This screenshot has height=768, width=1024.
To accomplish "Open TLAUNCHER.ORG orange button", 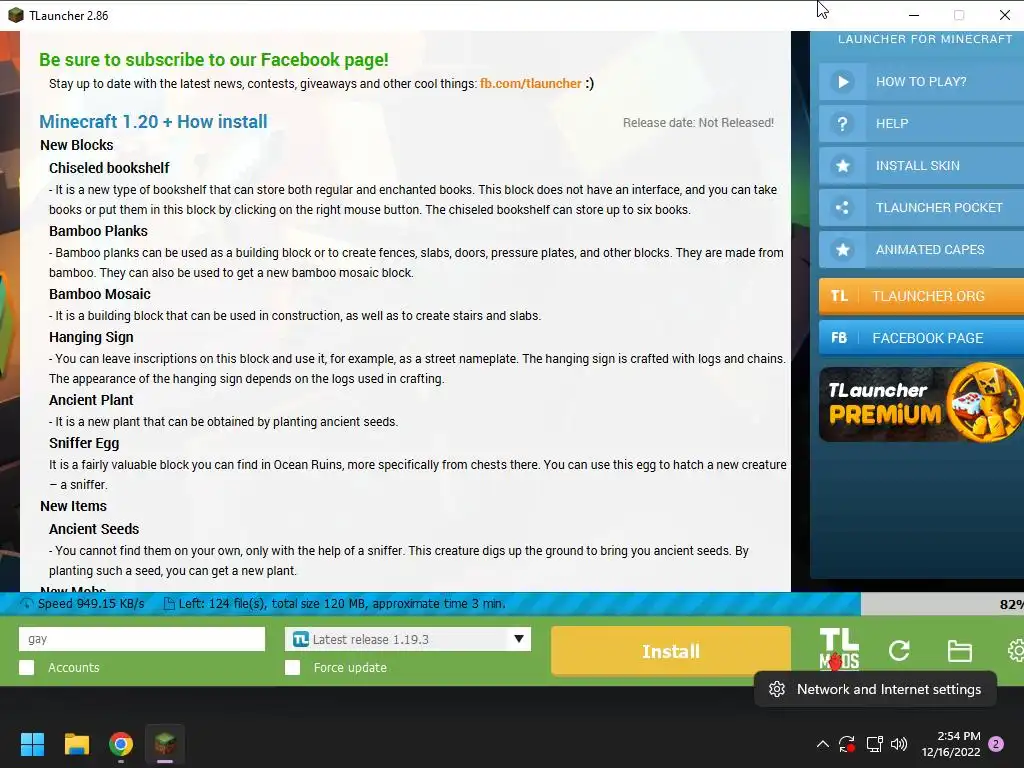I will pos(921,296).
